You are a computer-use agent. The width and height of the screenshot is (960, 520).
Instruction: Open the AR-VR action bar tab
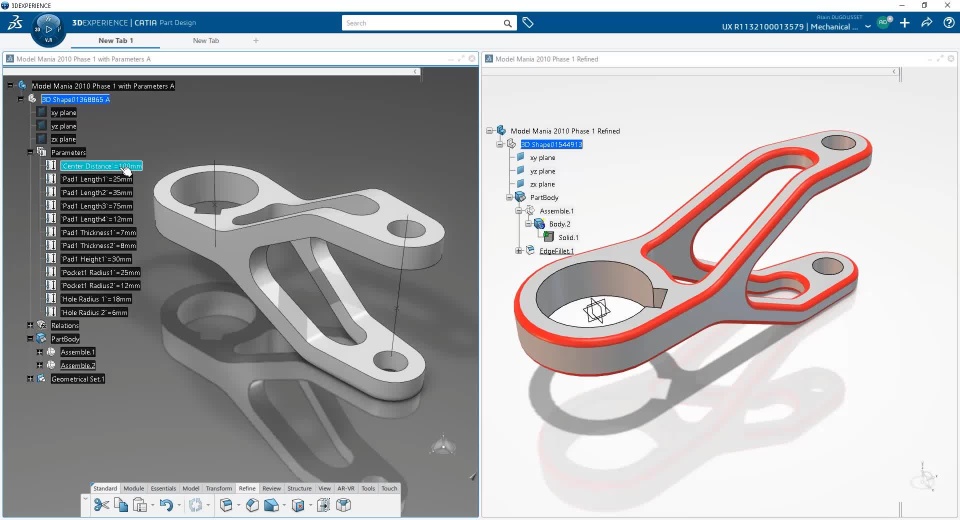pyautogui.click(x=346, y=488)
